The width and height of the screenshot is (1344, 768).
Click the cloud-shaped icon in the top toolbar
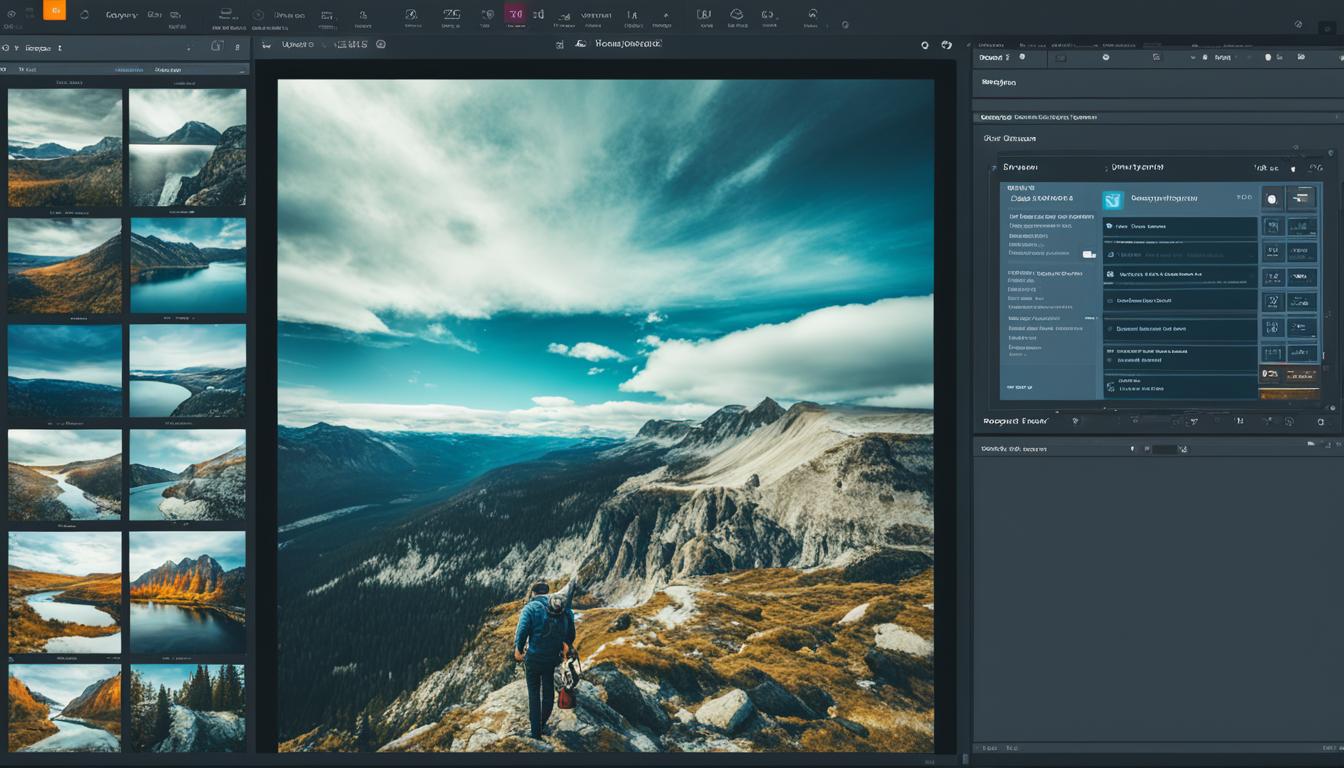(x=737, y=14)
